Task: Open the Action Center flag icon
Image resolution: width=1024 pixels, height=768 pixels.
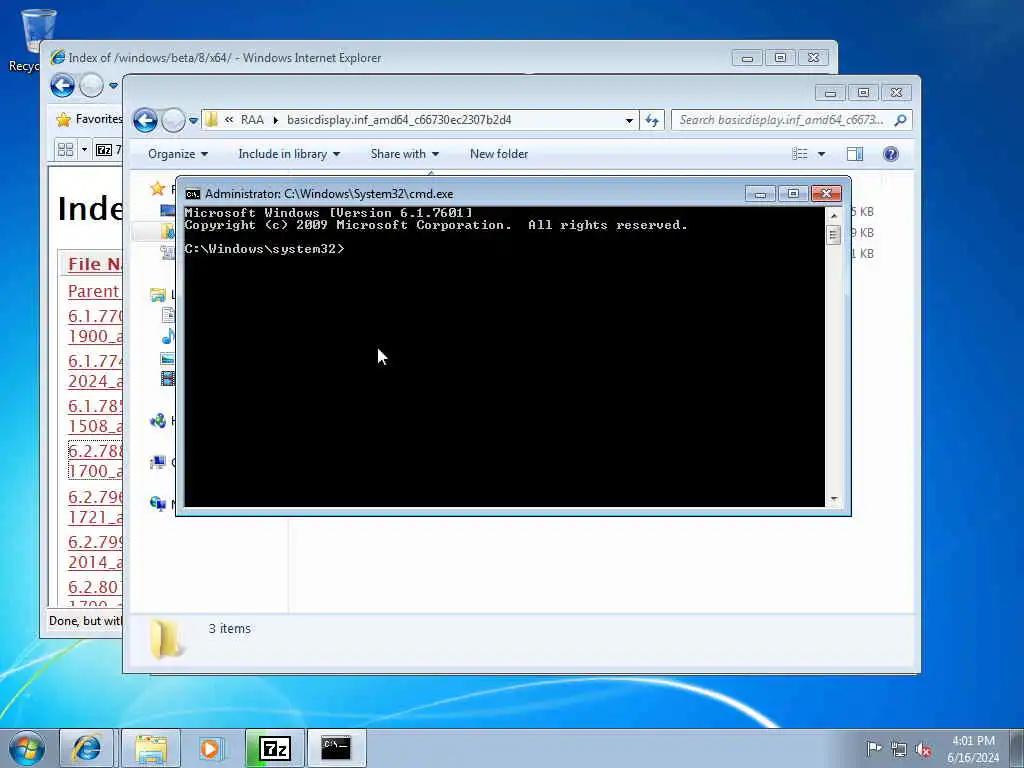Action: coord(873,748)
